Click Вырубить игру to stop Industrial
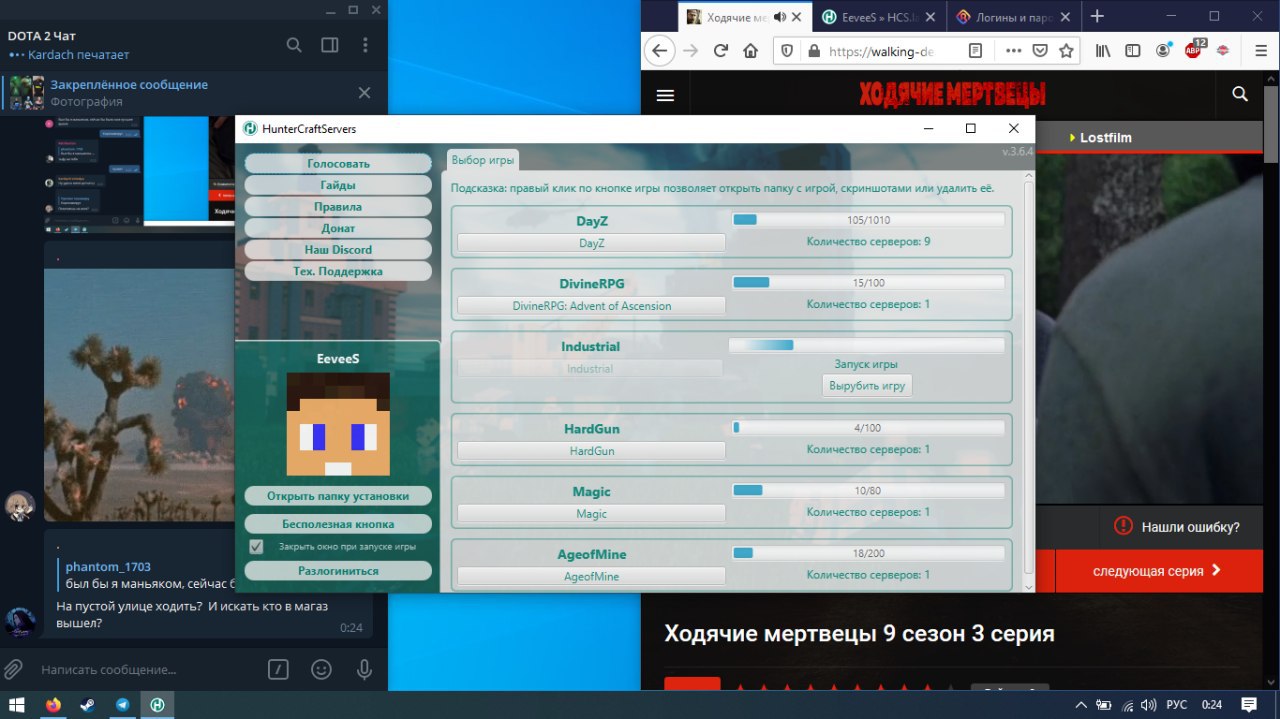This screenshot has width=1280, height=719. coord(867,386)
